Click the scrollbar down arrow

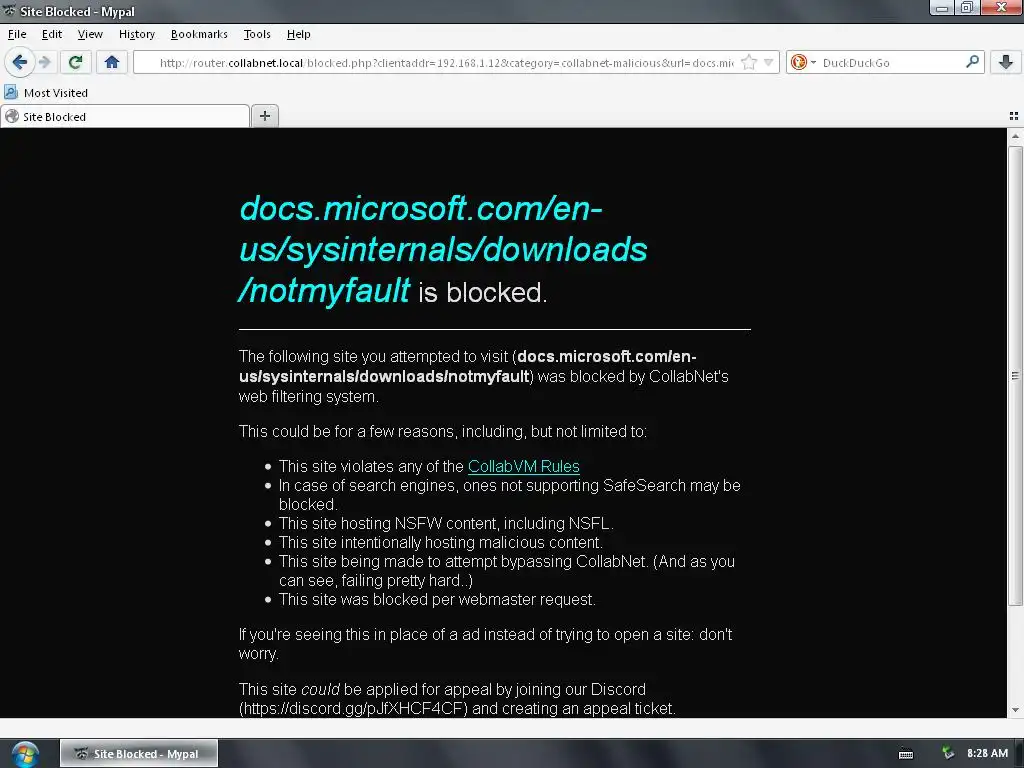(x=1015, y=710)
